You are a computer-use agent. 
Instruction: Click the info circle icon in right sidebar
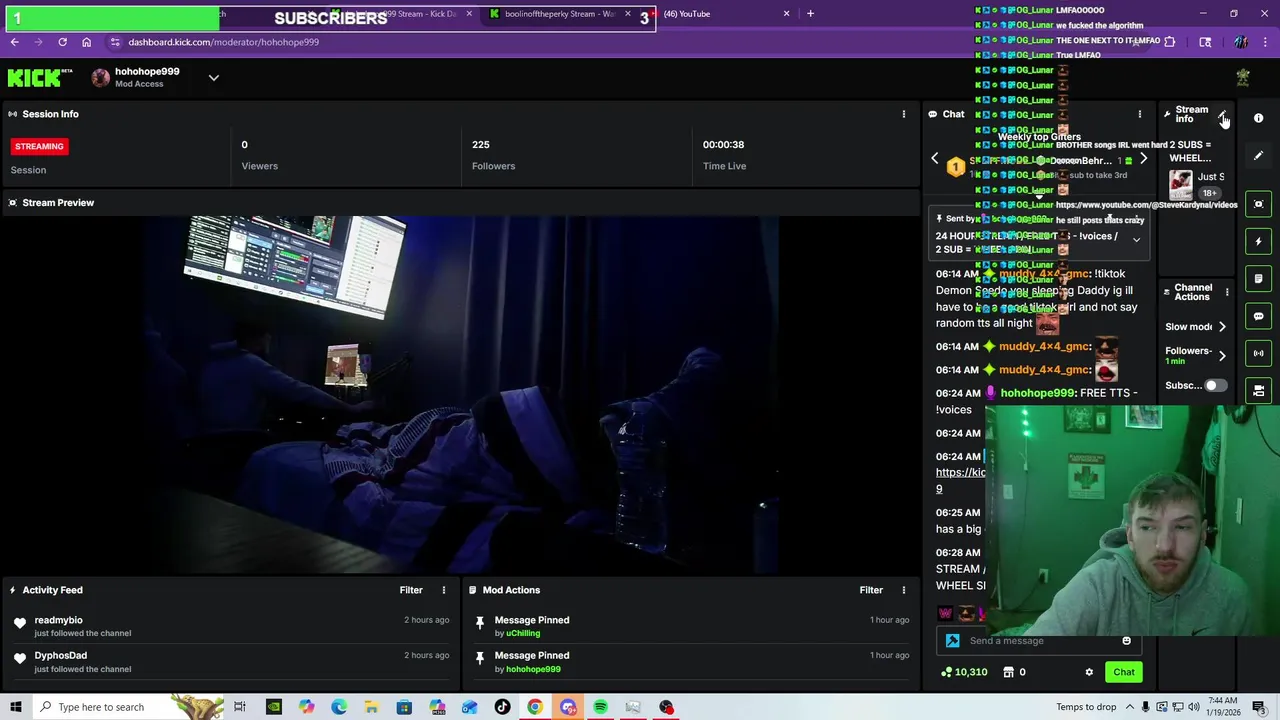(x=1258, y=118)
